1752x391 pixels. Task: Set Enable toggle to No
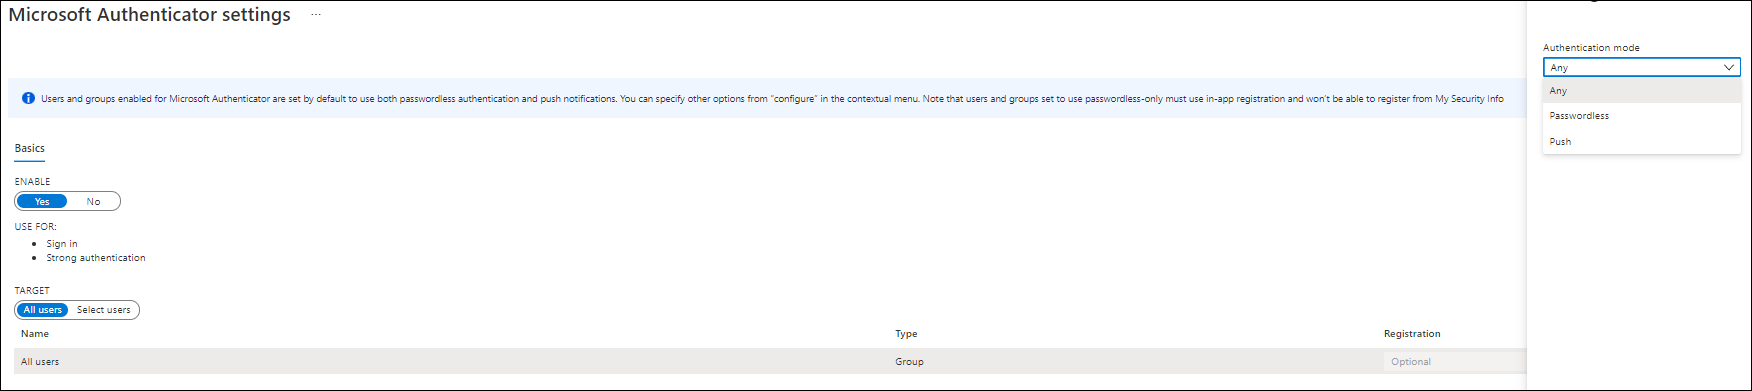tap(93, 202)
